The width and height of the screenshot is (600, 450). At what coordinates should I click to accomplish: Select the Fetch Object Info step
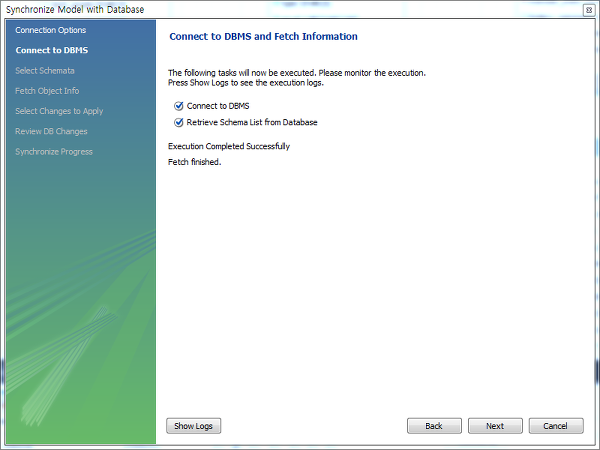(47, 91)
